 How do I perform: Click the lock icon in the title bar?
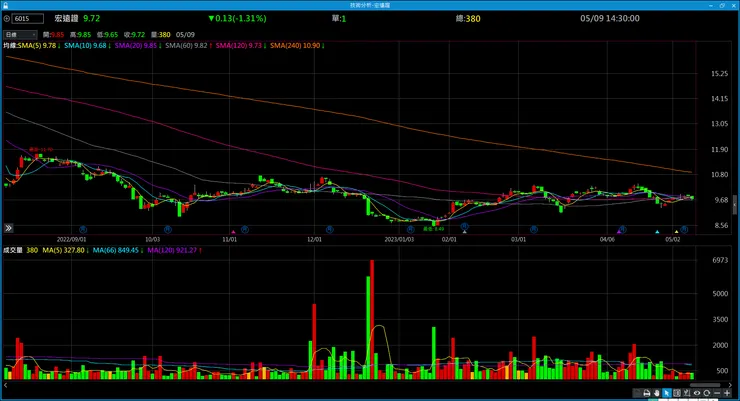click(x=5, y=5)
